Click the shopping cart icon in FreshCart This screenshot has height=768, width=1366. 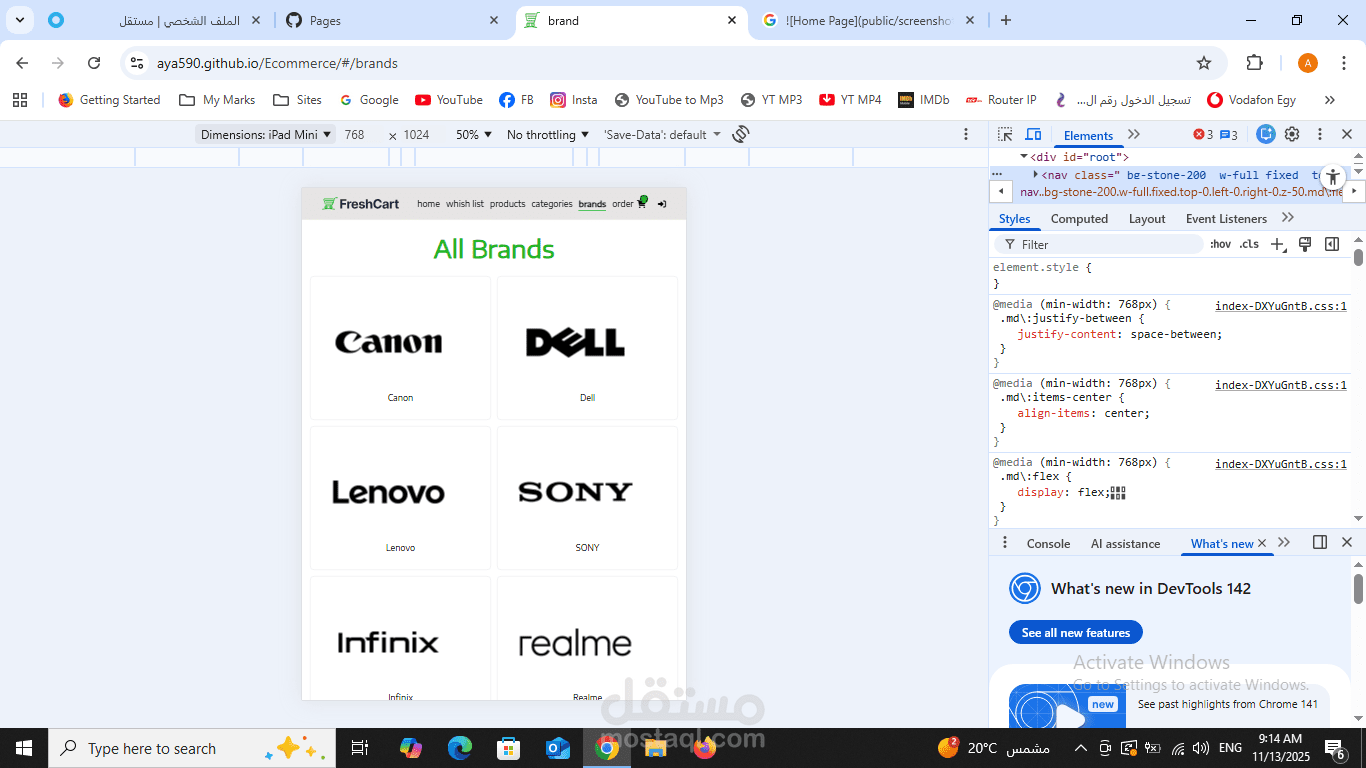(642, 203)
